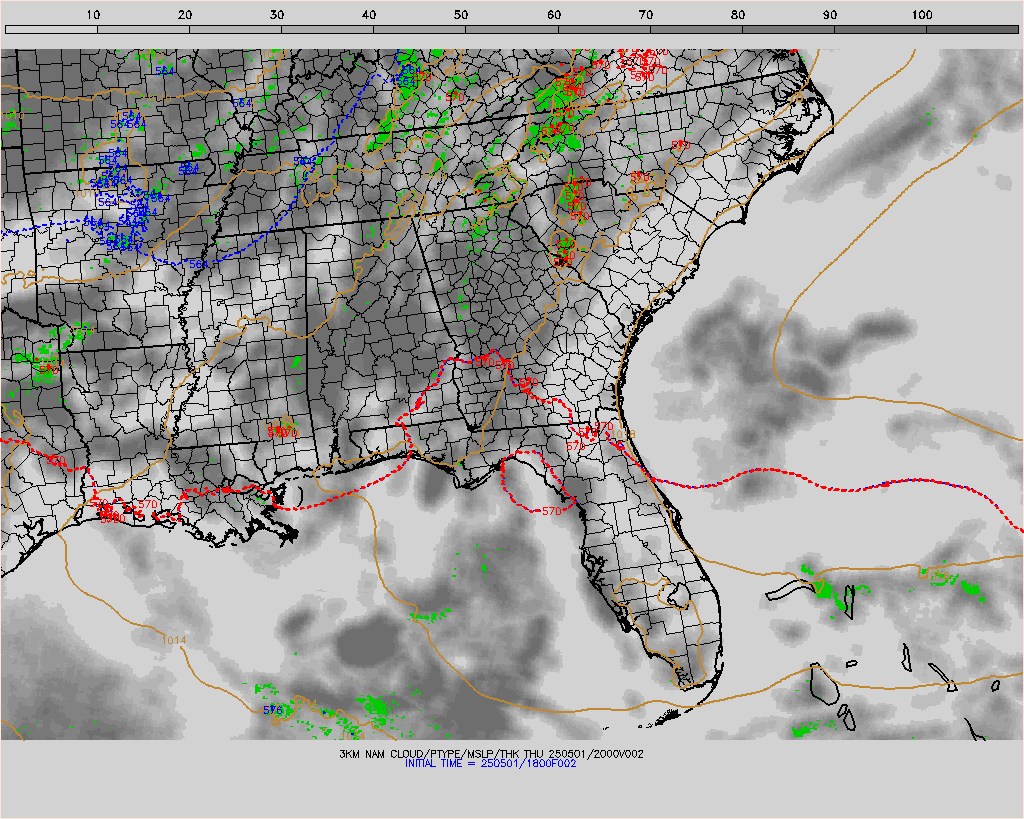Click the blue "INITIAL TIME = 250501/1800F002" caption
This screenshot has height=819, width=1024.
[490, 763]
